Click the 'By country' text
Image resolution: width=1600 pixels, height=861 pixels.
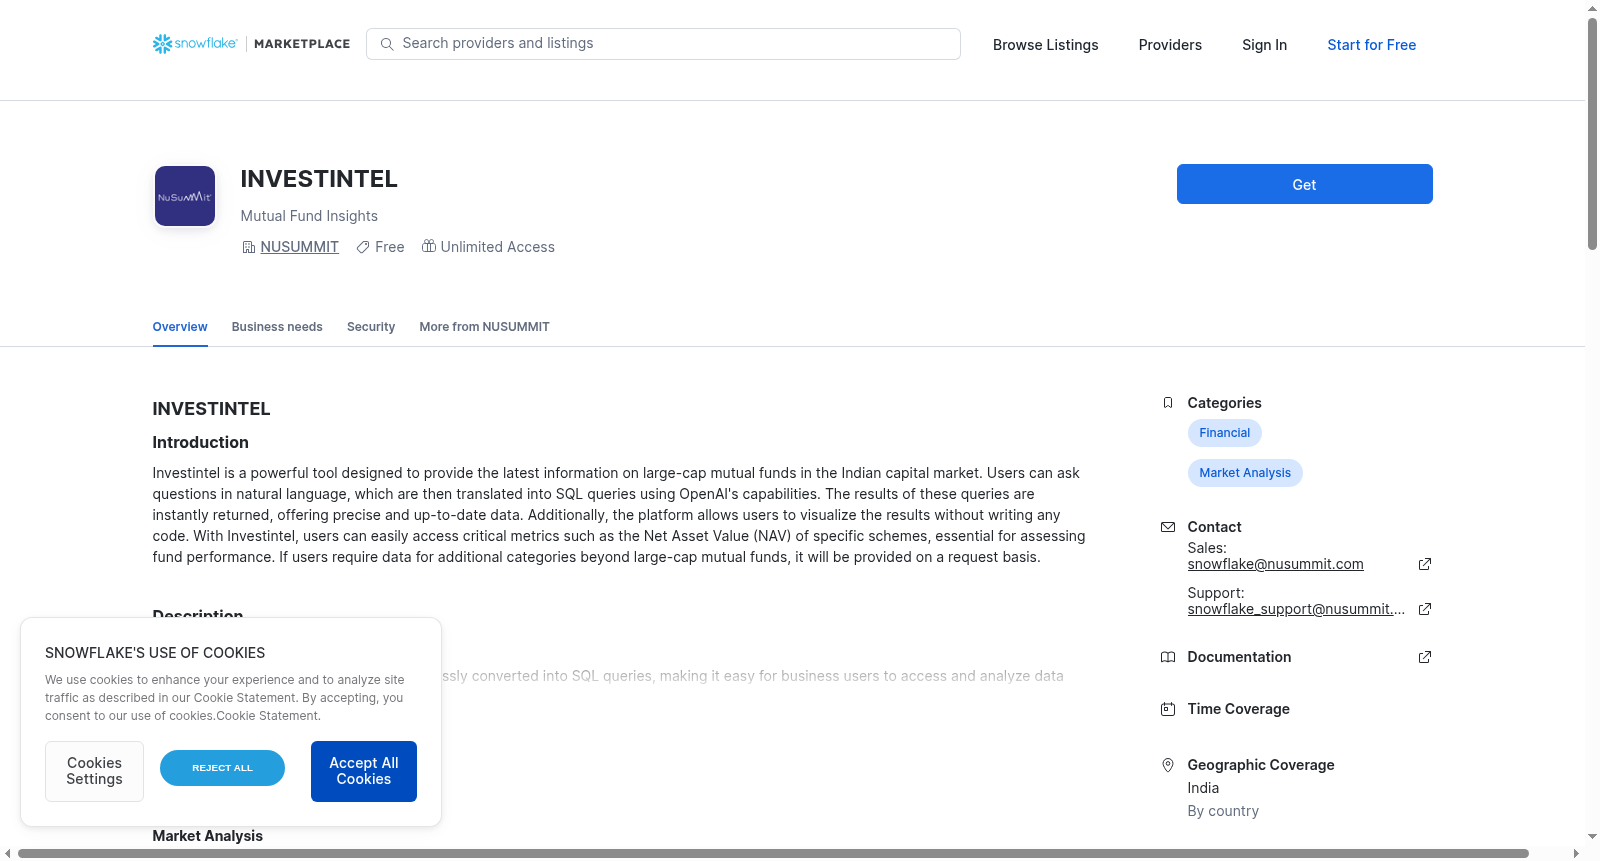point(1223,811)
